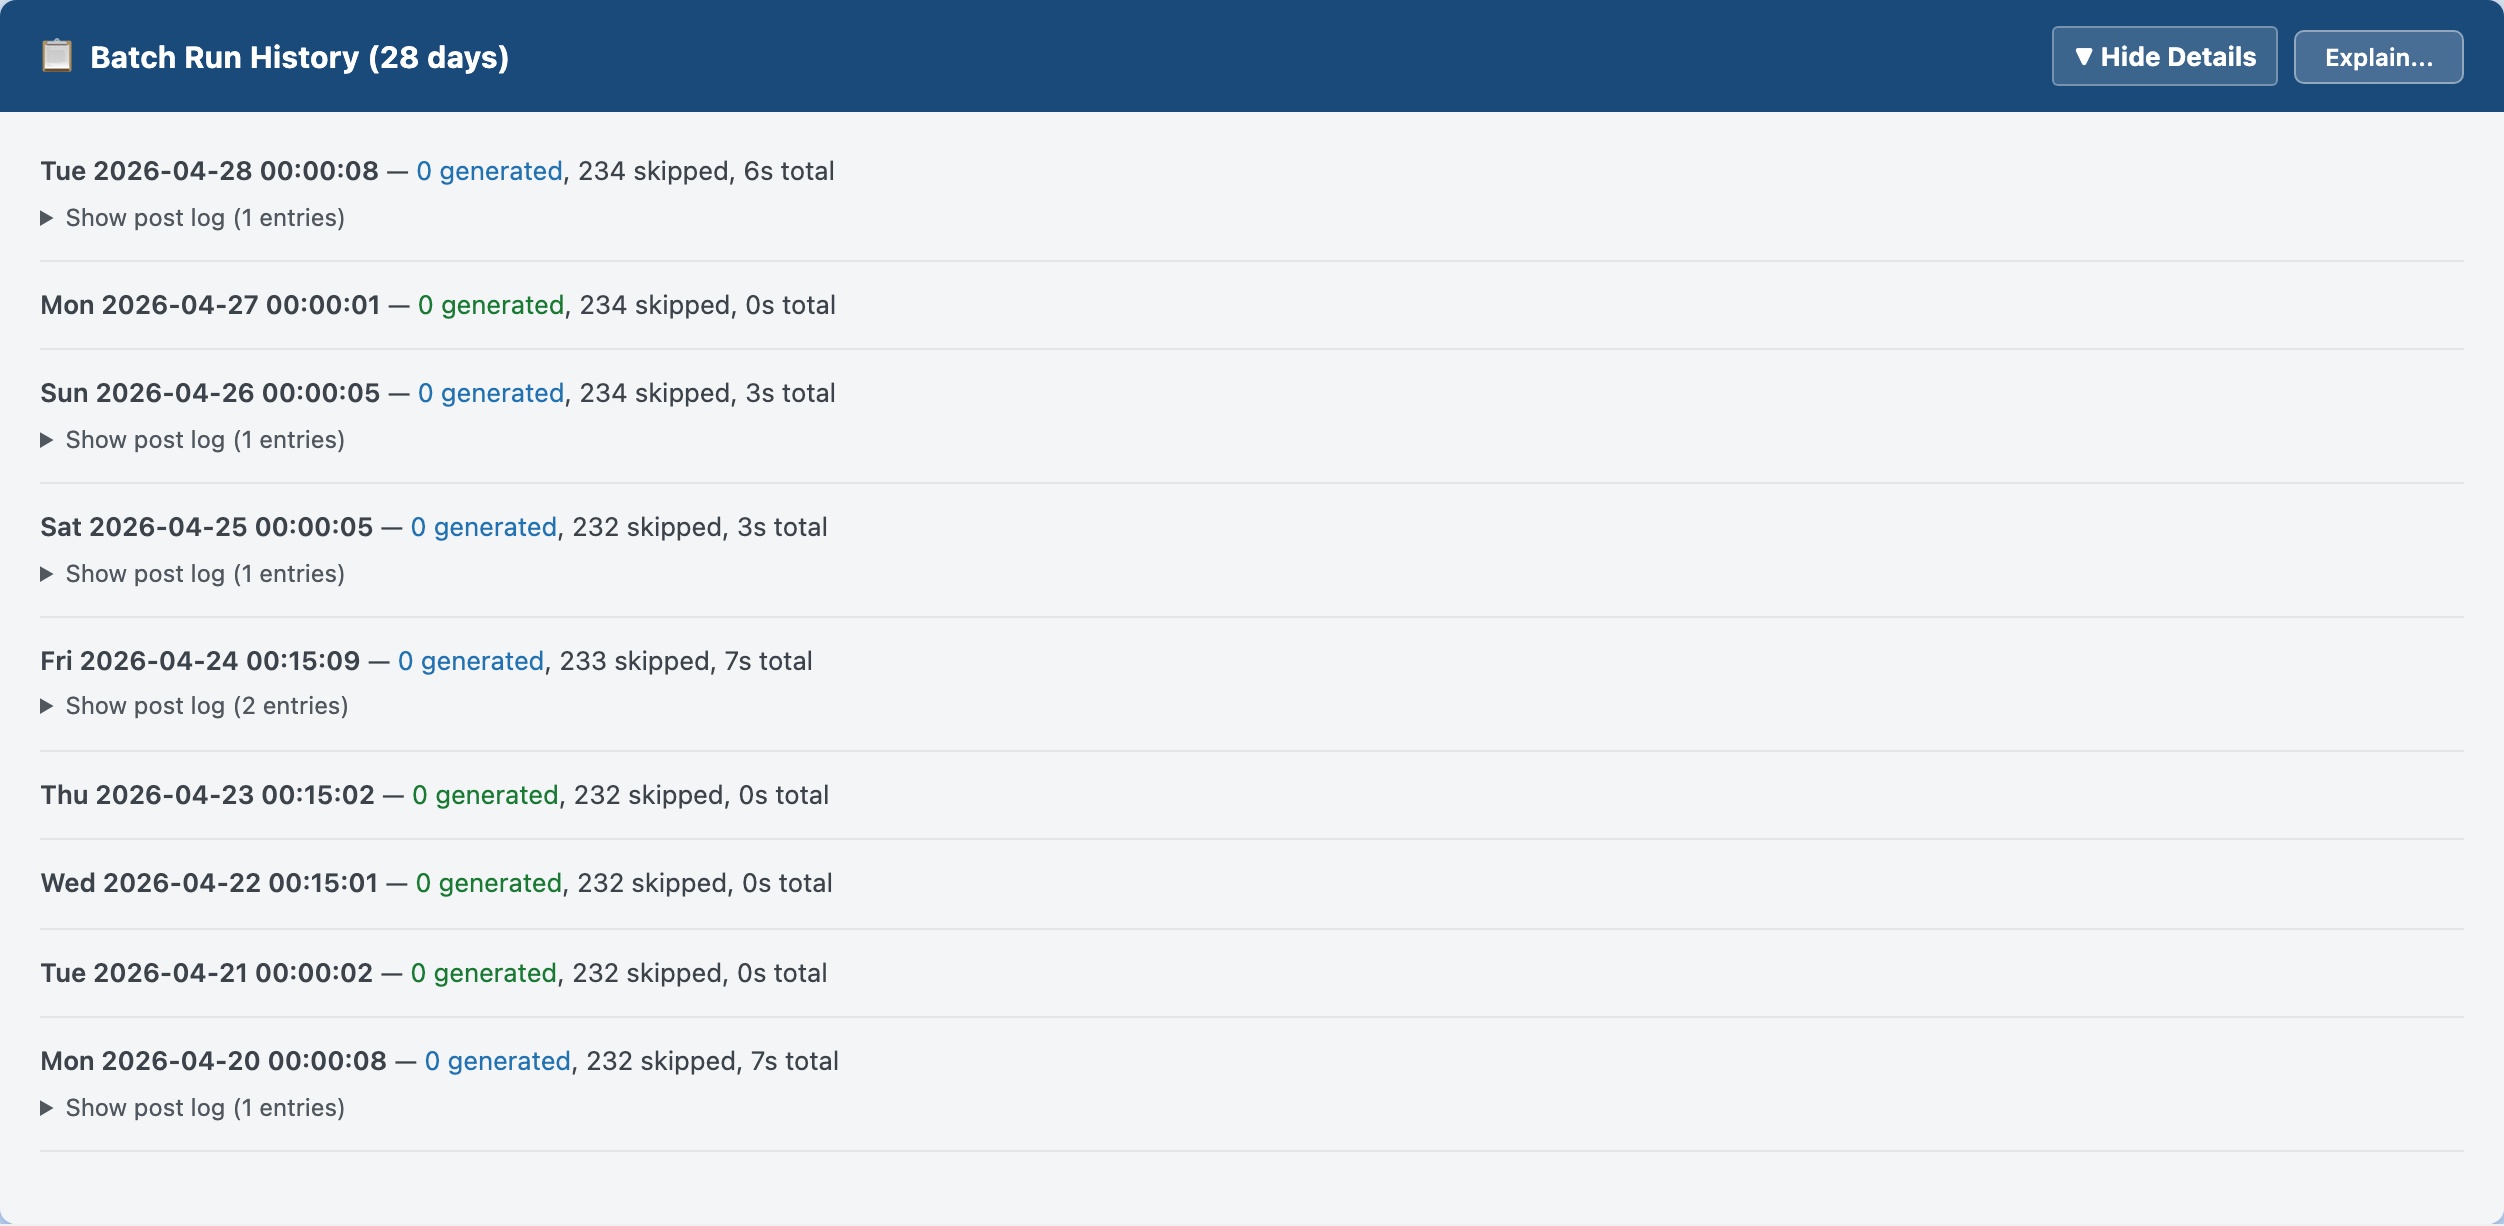Open the 0 generated link for Tue 2026-04-21
This screenshot has width=2504, height=1226.
coord(484,972)
